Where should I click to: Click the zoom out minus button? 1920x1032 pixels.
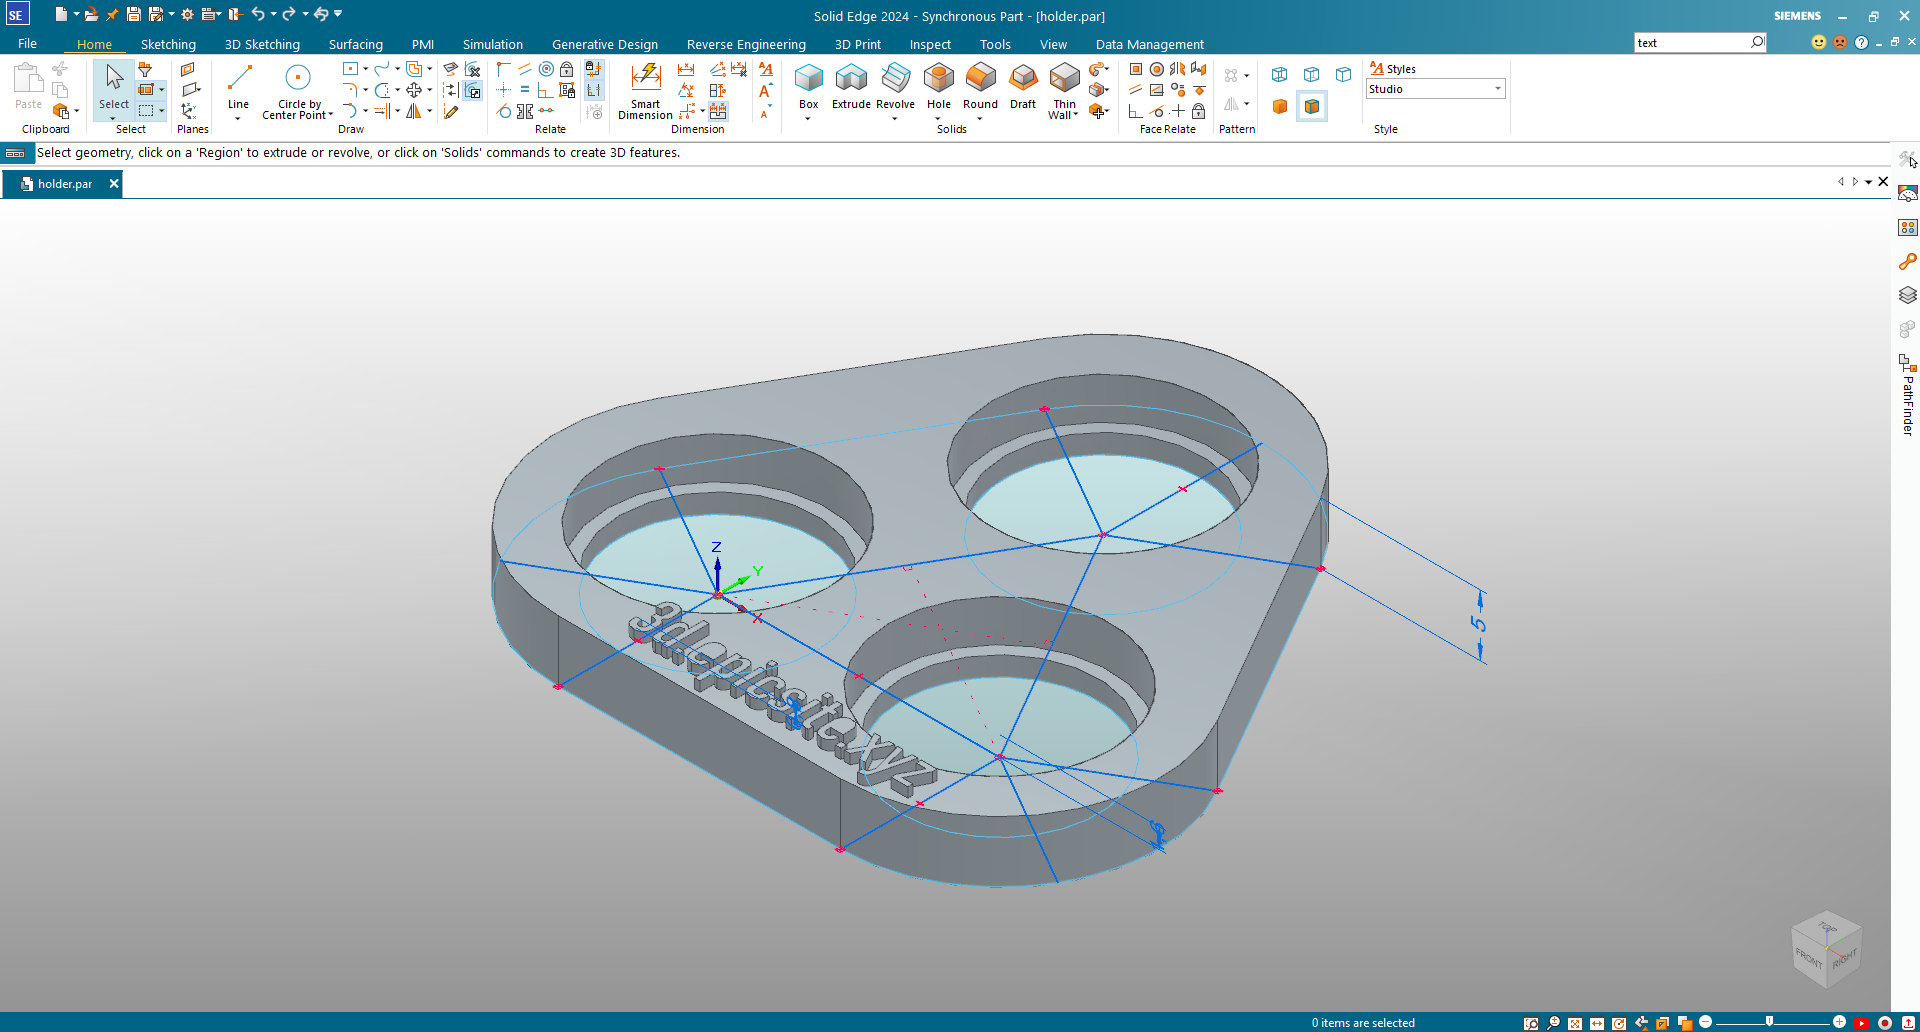click(x=1706, y=1022)
